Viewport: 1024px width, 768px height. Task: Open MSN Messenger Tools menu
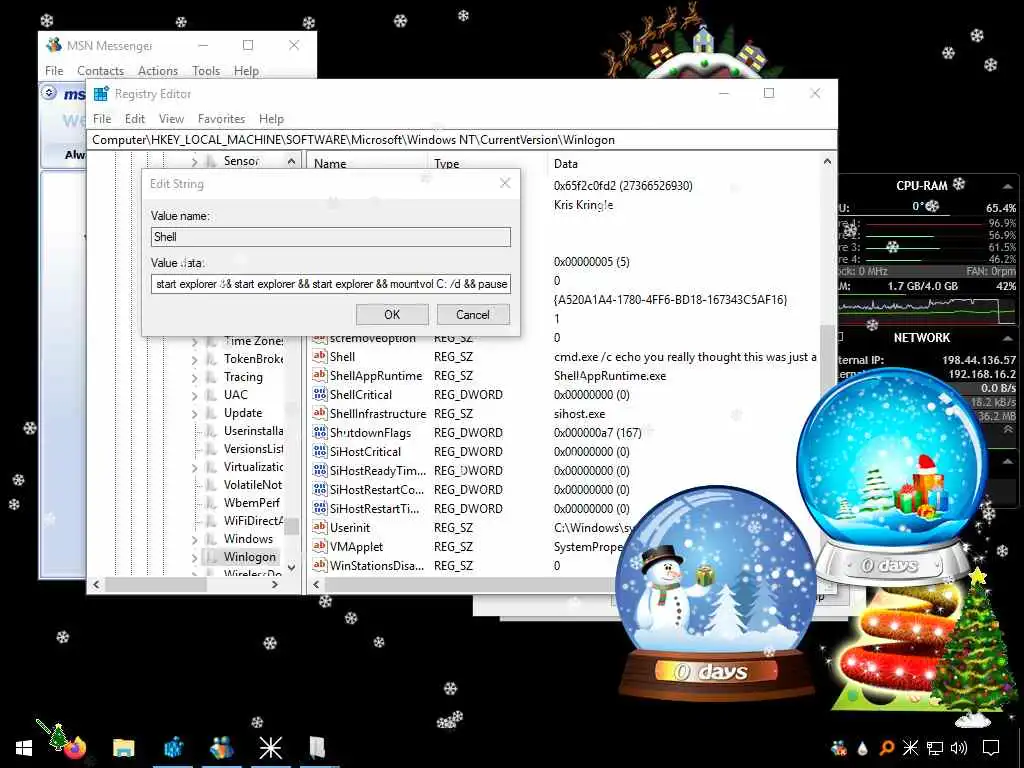pyautogui.click(x=206, y=71)
